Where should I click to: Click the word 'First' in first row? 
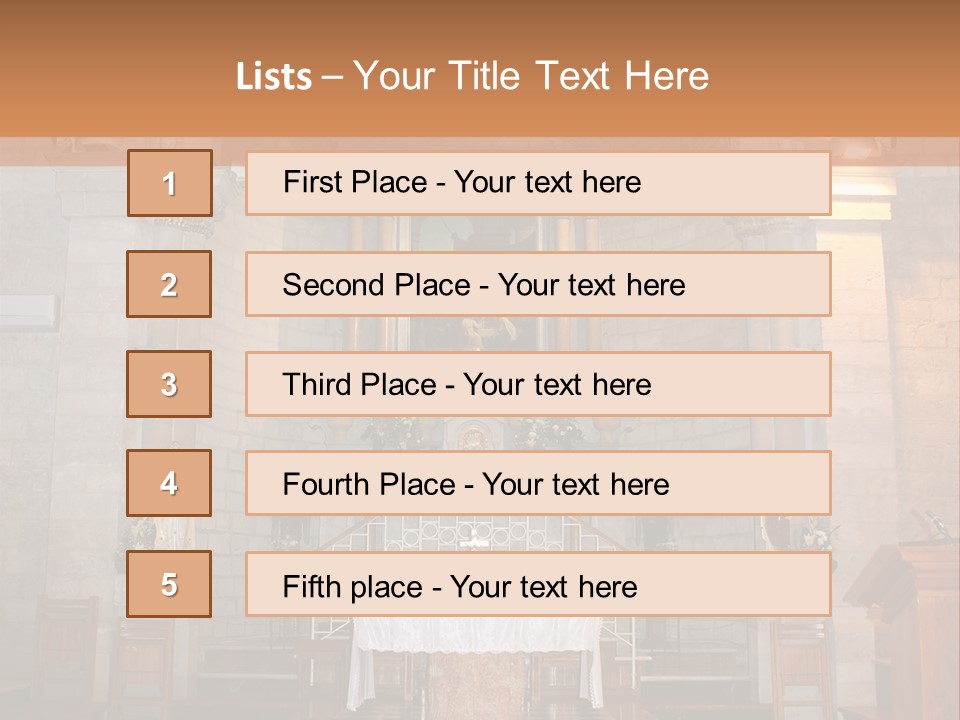coord(310,182)
